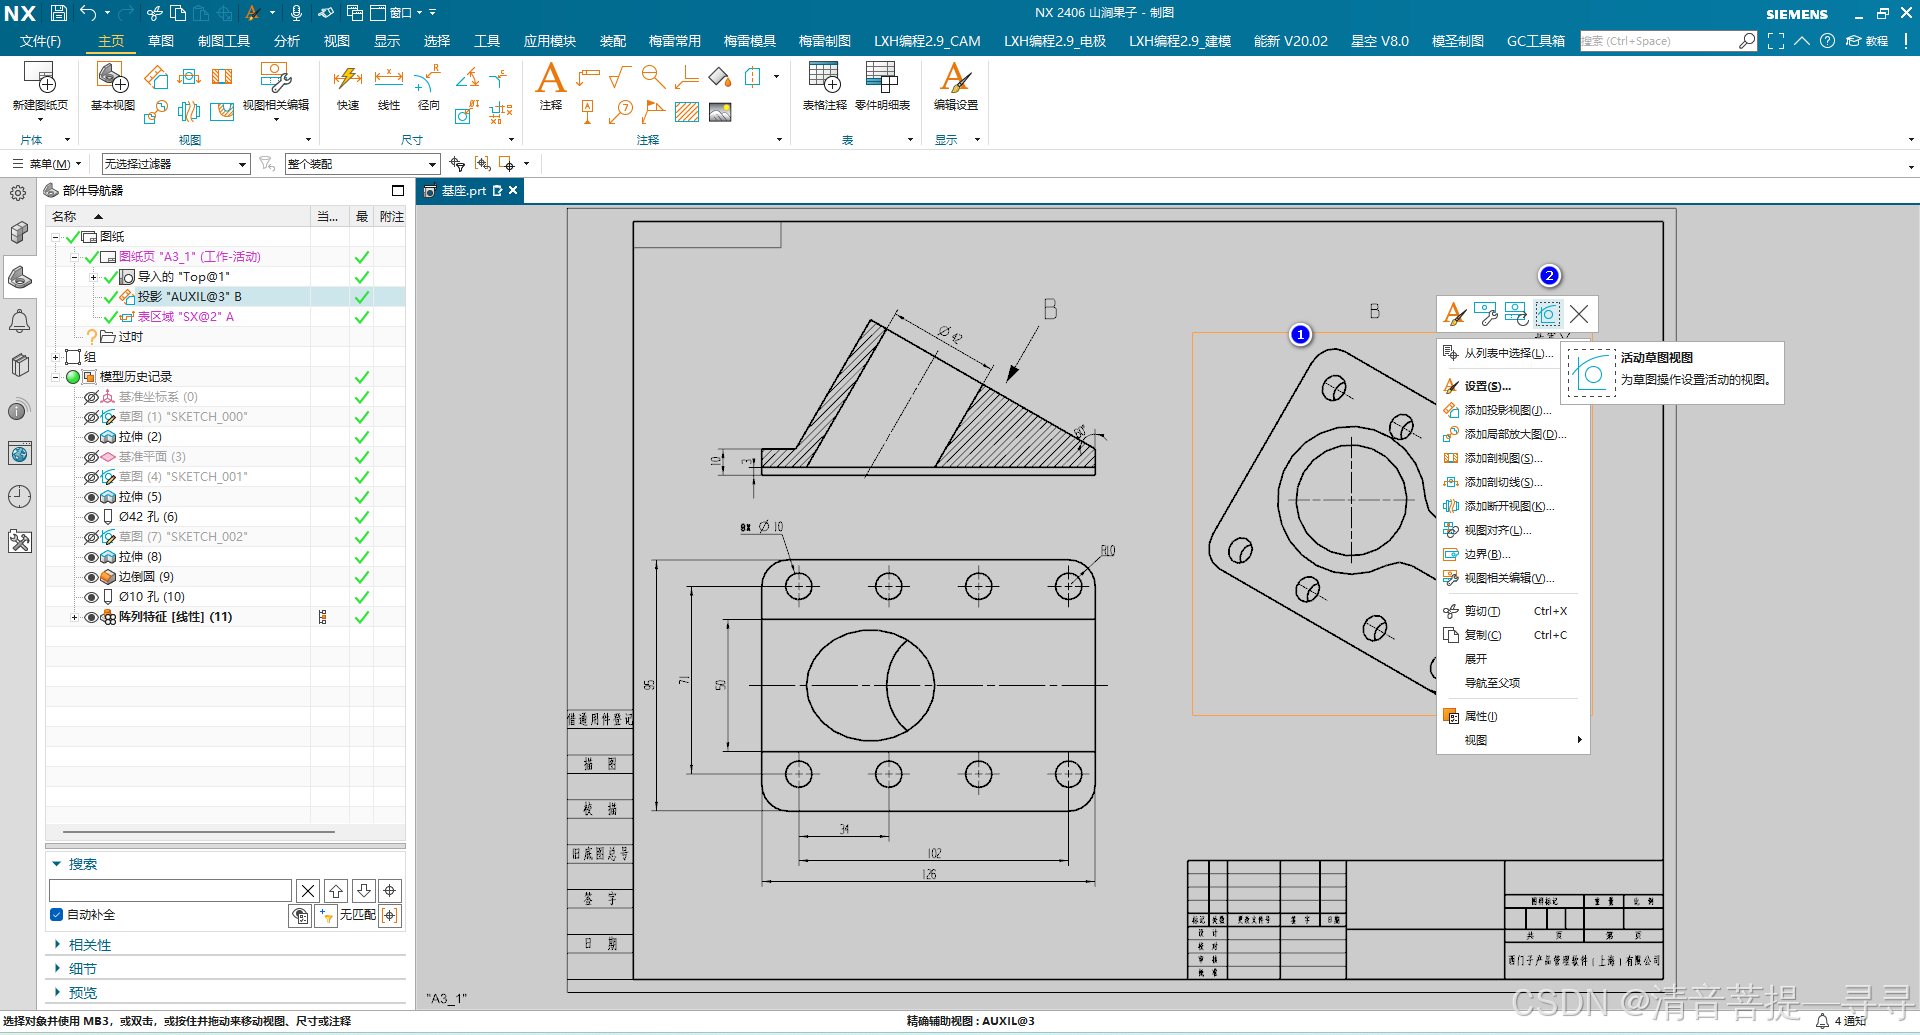Click the navigator search input field
The height and width of the screenshot is (1035, 1920).
pos(170,890)
